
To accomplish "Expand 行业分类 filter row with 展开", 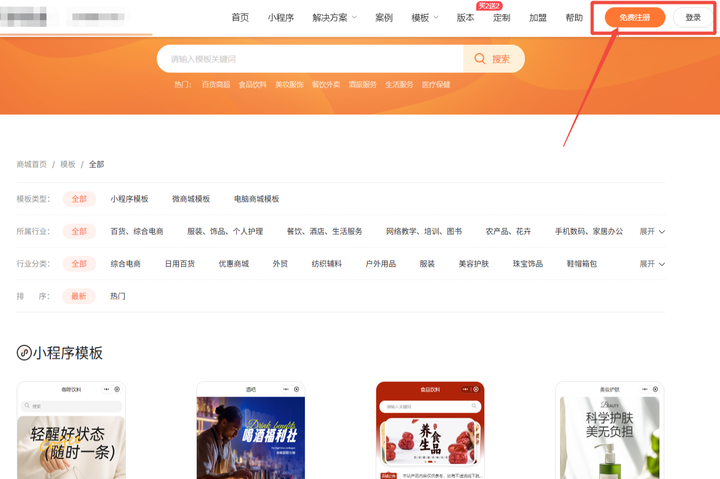I will (652, 264).
